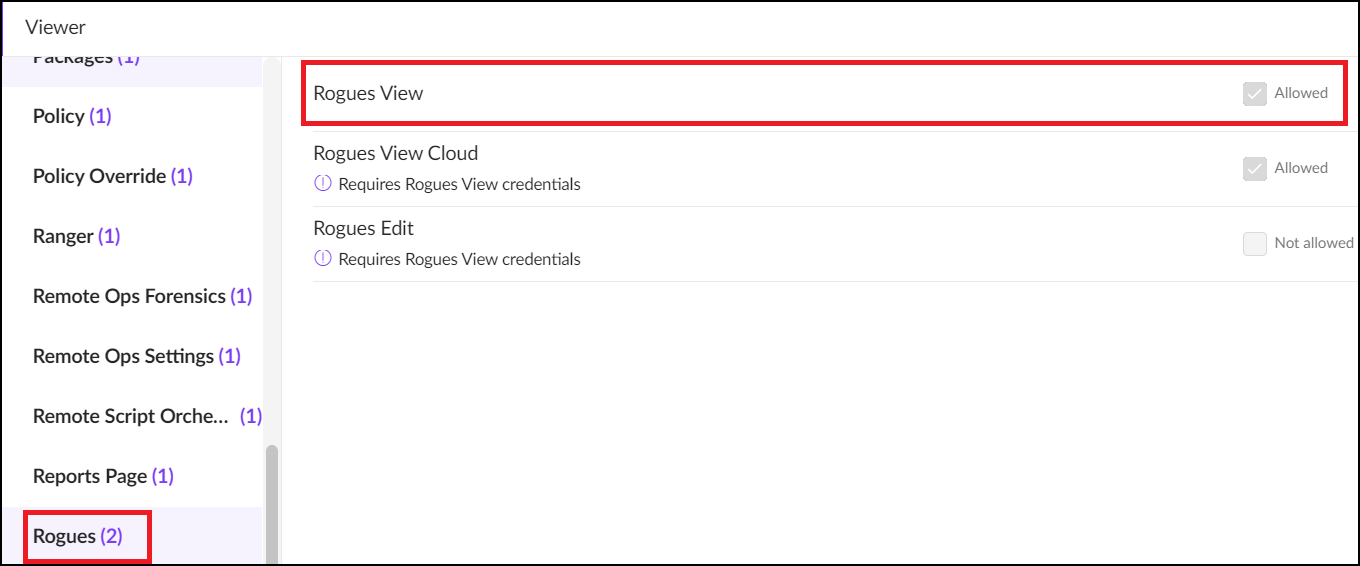The width and height of the screenshot is (1360, 566).
Task: Toggle the Rogues View Cloud Allowed checkbox
Action: pos(1254,169)
